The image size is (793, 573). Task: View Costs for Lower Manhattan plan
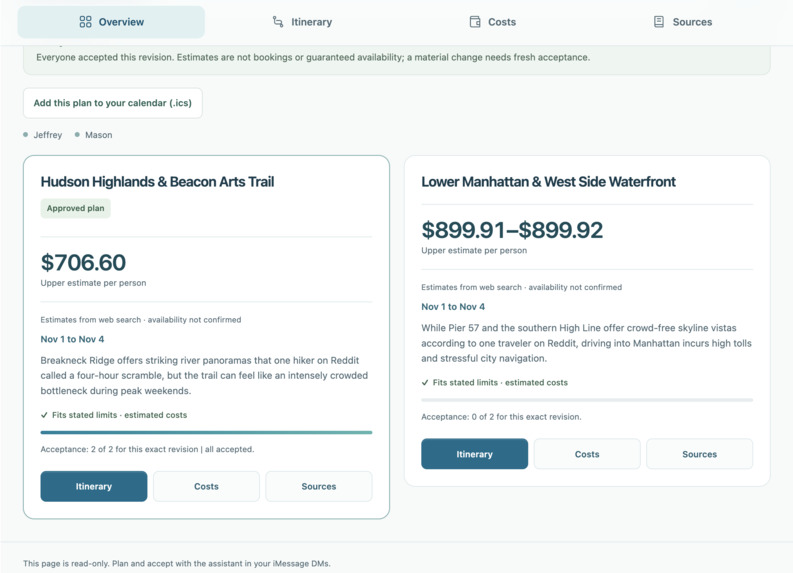587,454
